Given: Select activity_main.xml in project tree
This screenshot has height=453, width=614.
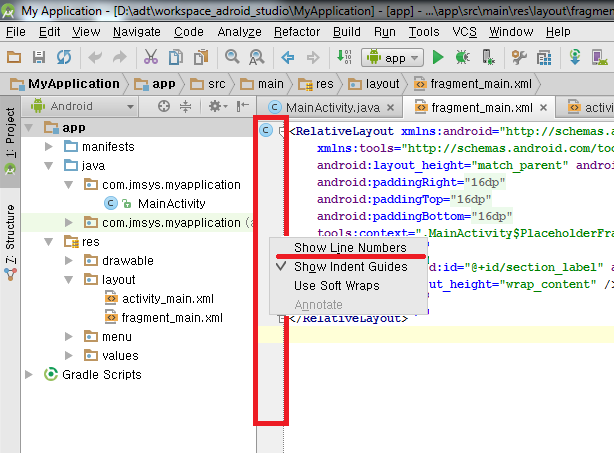Looking at the screenshot, I should tap(168, 299).
